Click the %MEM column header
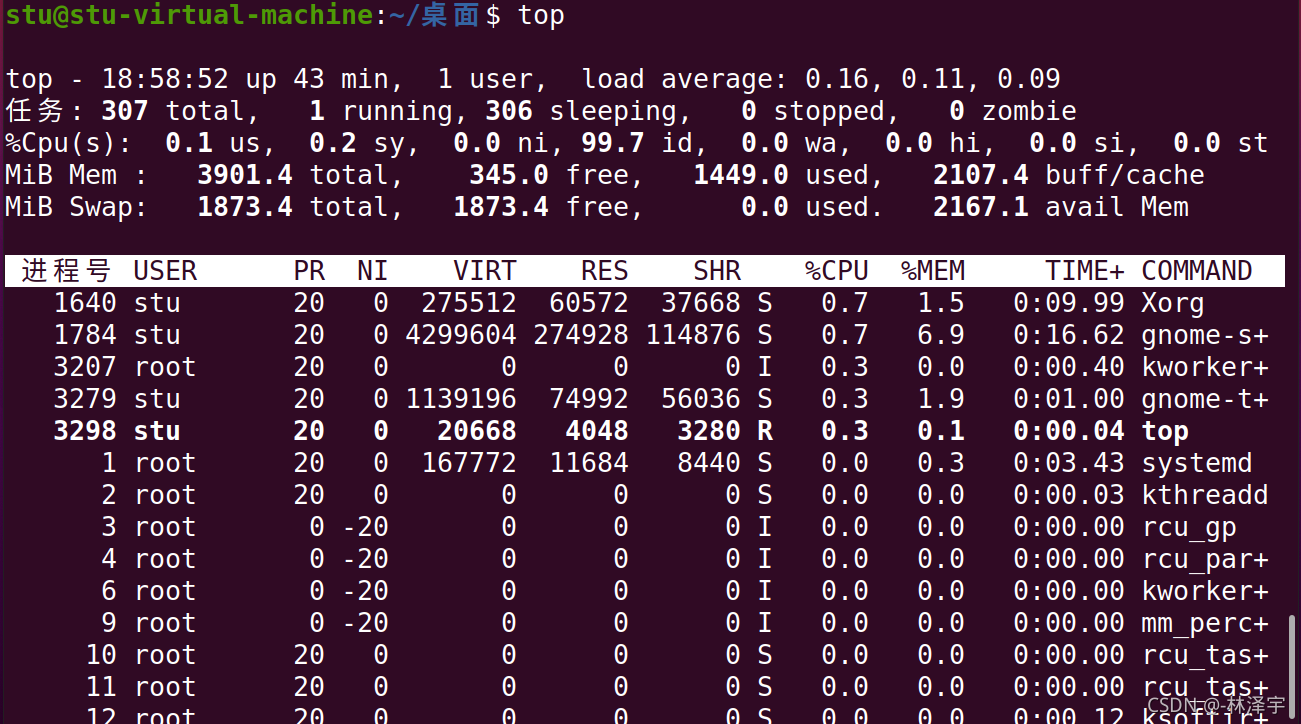 pyautogui.click(x=933, y=271)
